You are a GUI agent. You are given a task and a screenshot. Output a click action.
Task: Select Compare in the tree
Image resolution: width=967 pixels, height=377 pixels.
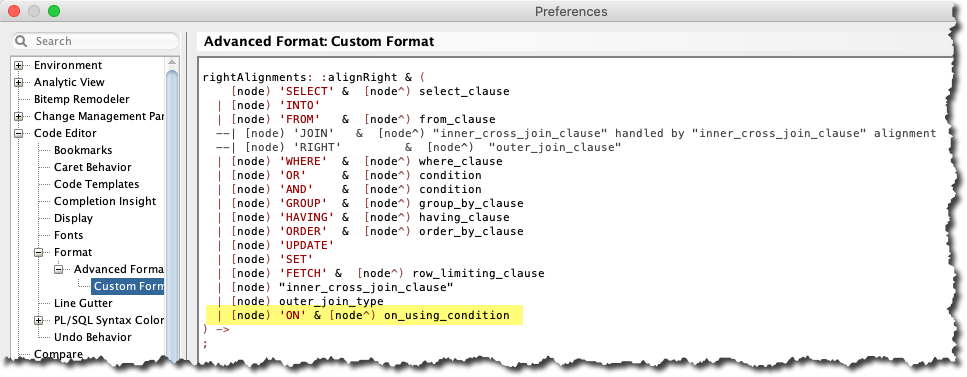tap(58, 354)
